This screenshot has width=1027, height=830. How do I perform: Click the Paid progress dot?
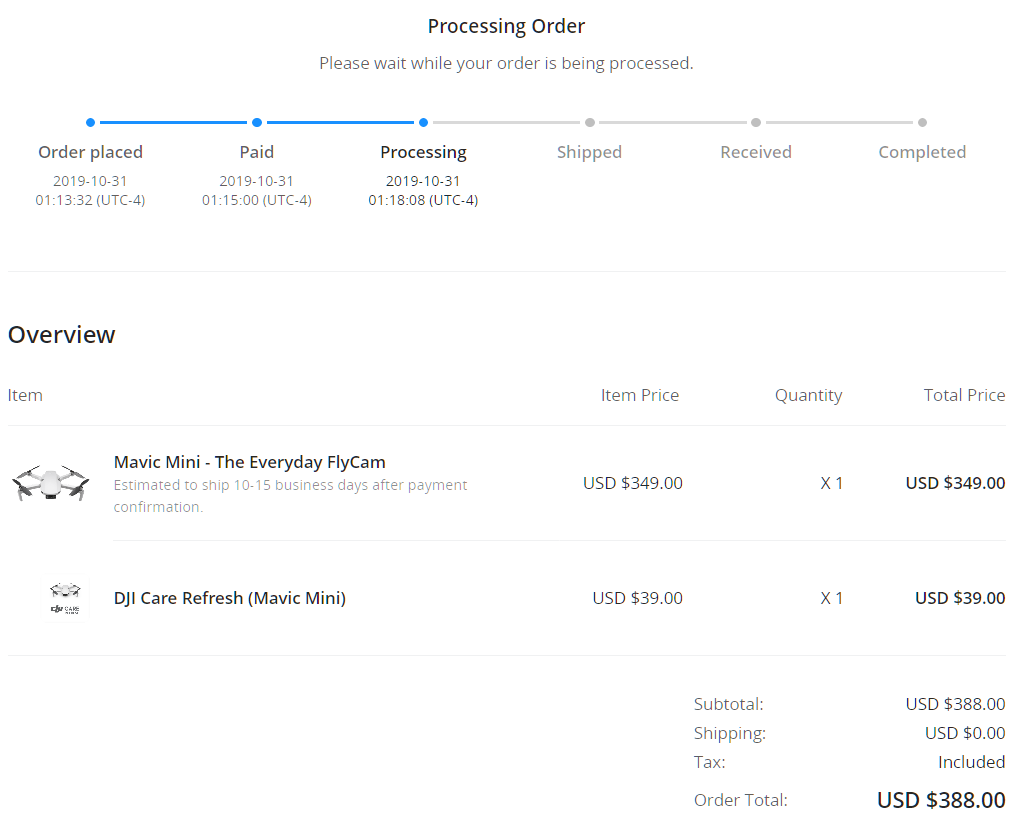coord(257,123)
